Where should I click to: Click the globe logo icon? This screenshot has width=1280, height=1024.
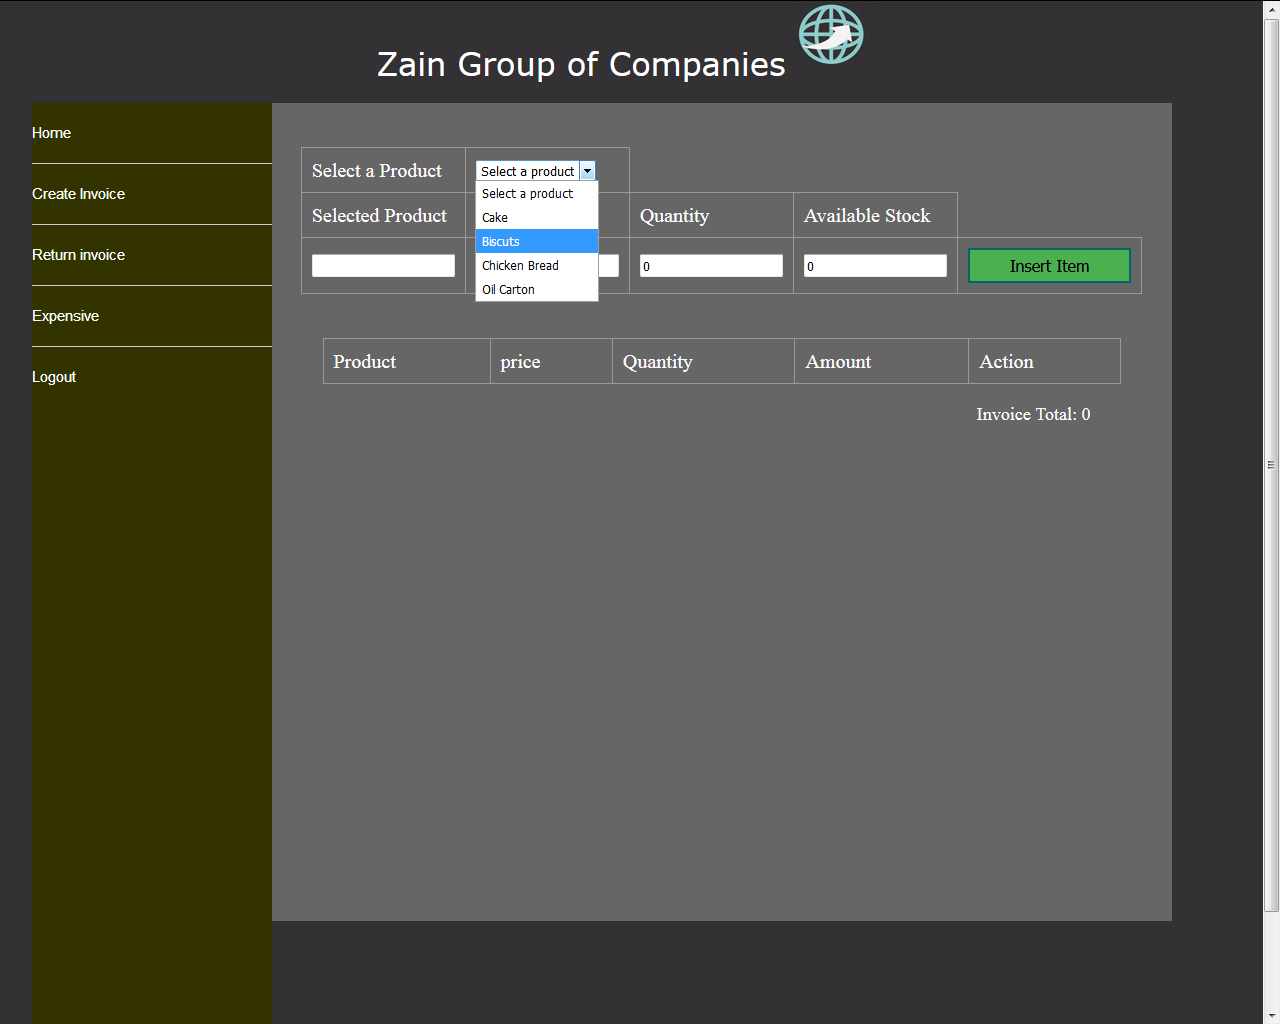click(x=831, y=34)
